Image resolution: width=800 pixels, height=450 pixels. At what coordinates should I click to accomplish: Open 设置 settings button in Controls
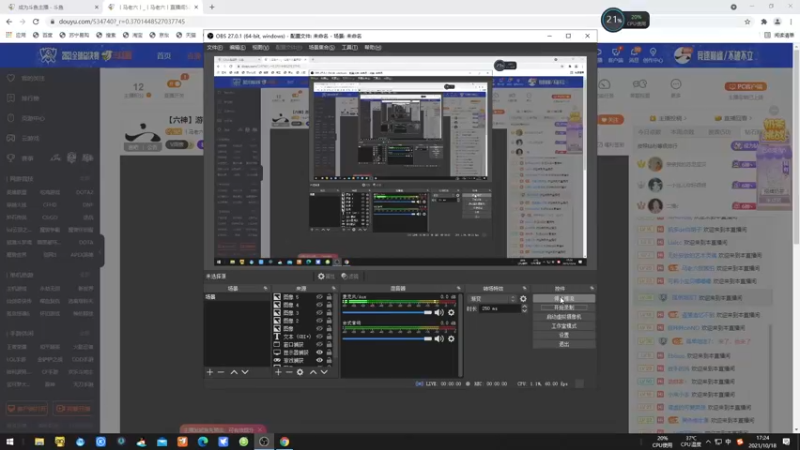pyautogui.click(x=564, y=335)
